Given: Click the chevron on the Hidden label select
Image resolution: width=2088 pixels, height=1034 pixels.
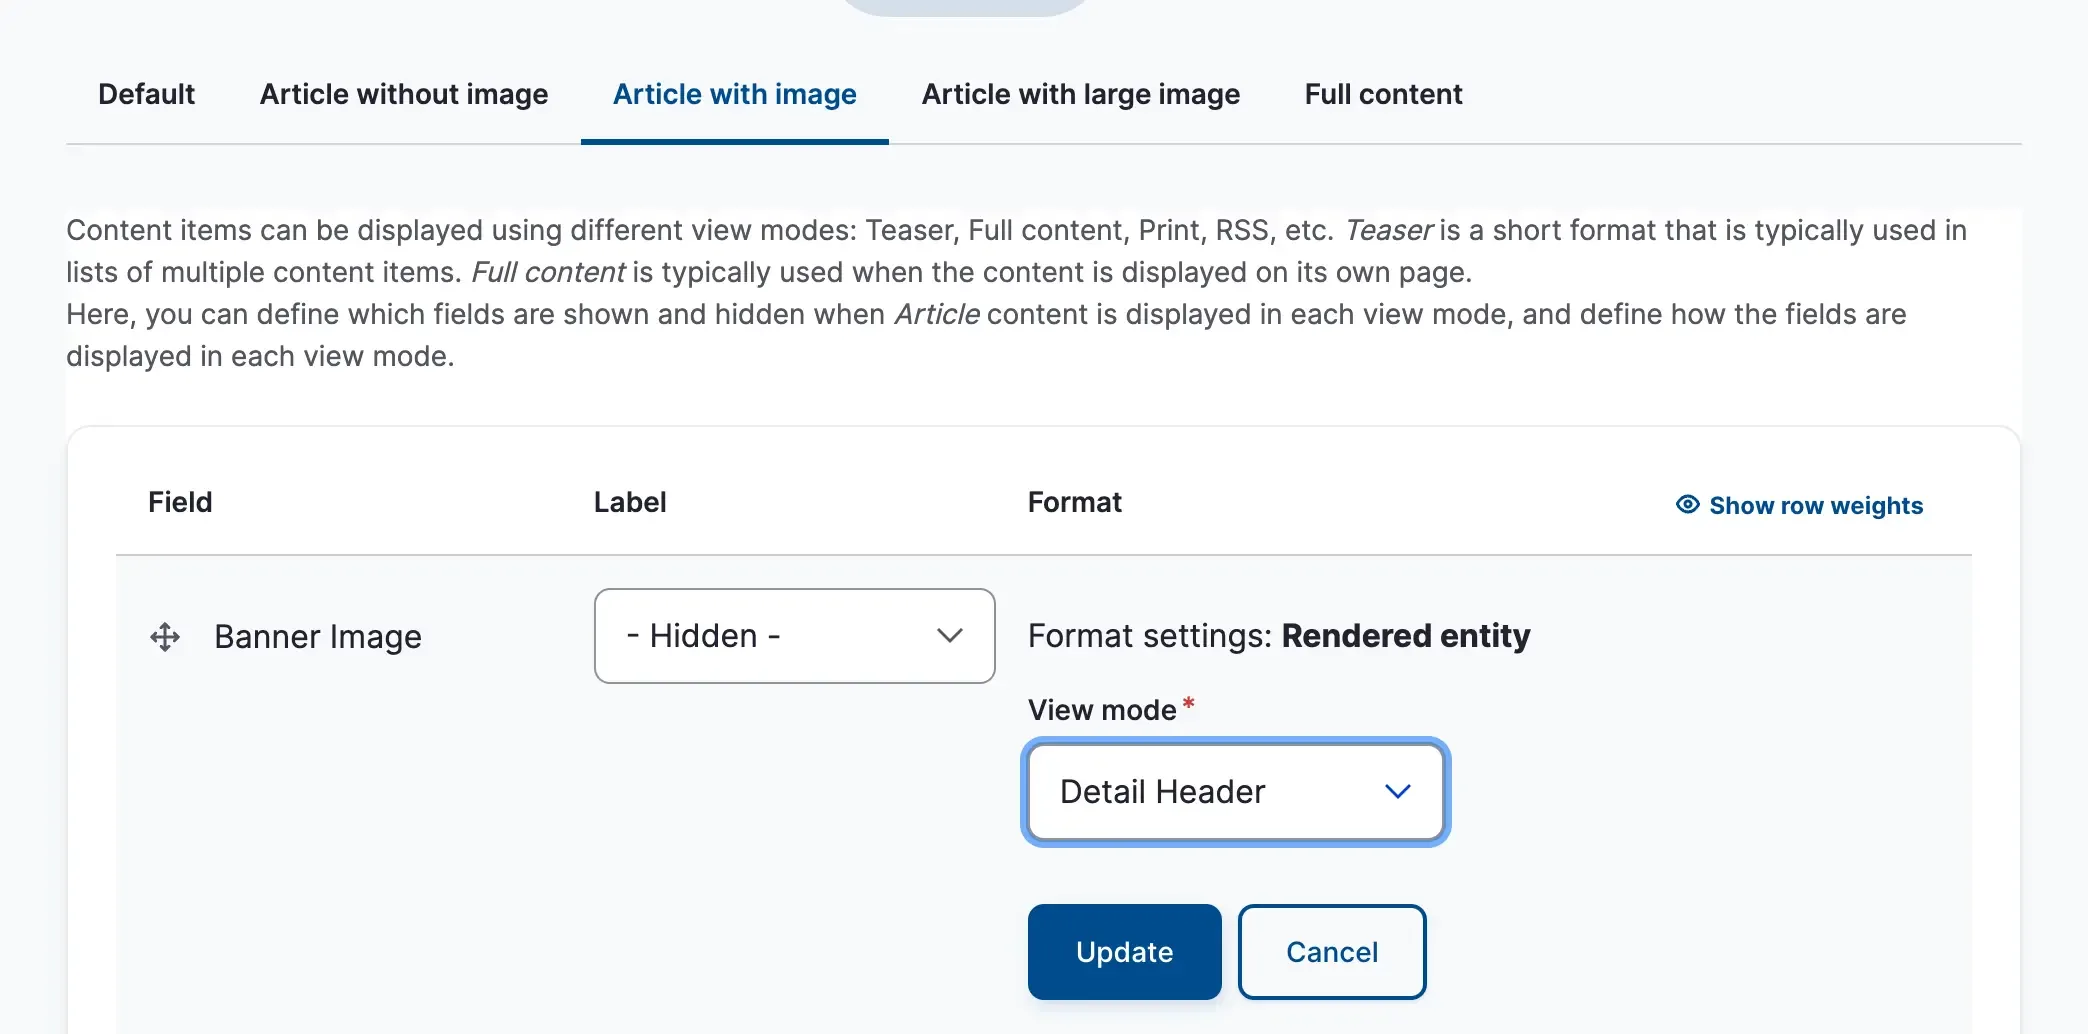Looking at the screenshot, I should click(x=951, y=636).
